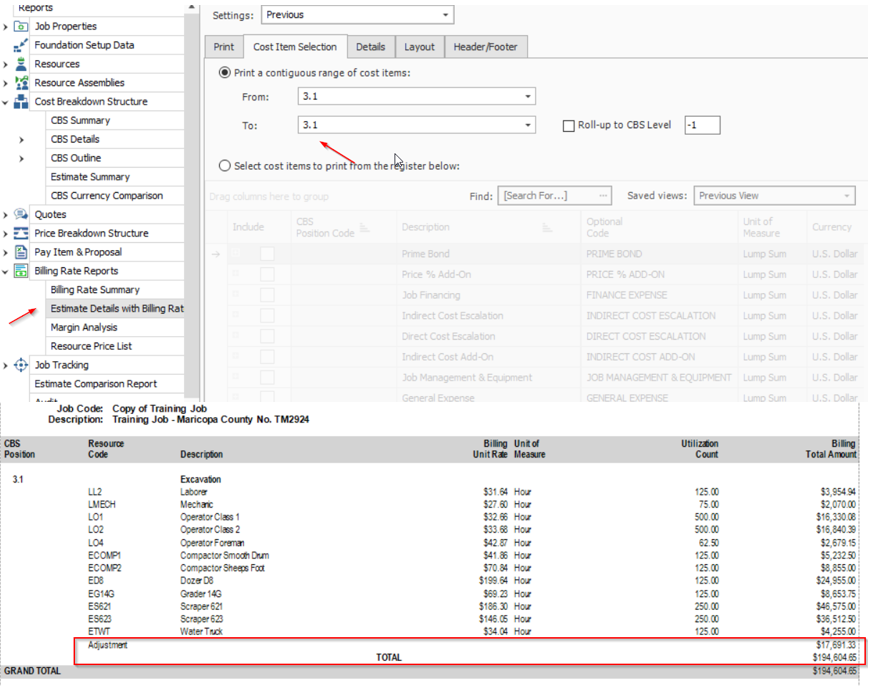The height and width of the screenshot is (686, 870).
Task: Click the Job Properties icon in the sidebar
Action: (21, 26)
